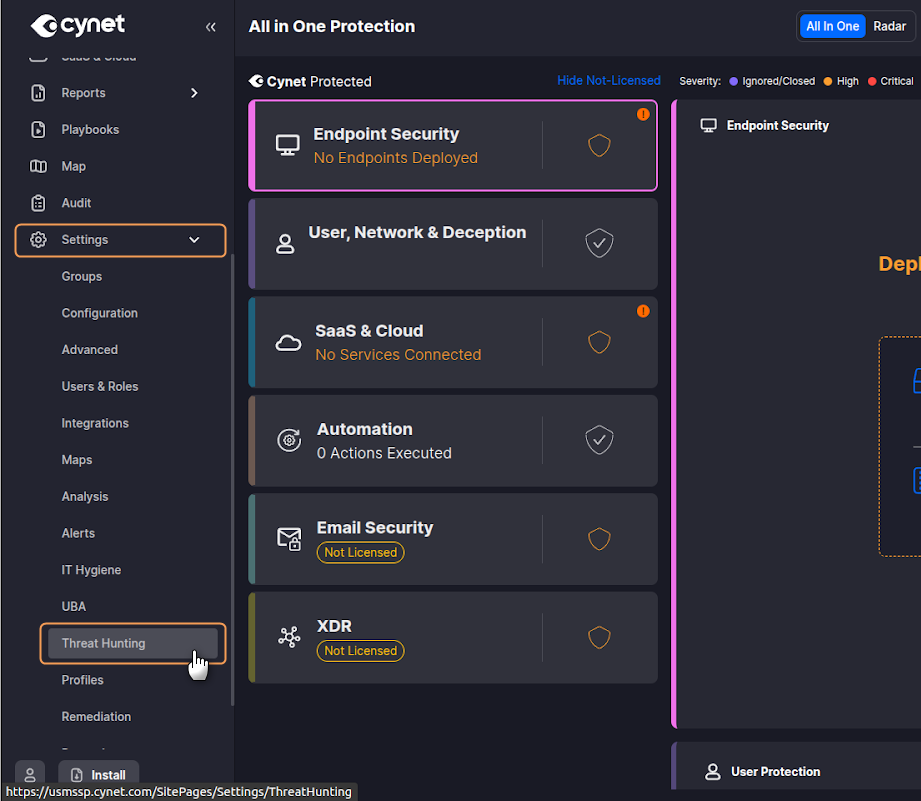The width and height of the screenshot is (921, 801).
Task: Switch to the Radar view
Action: pyautogui.click(x=889, y=27)
